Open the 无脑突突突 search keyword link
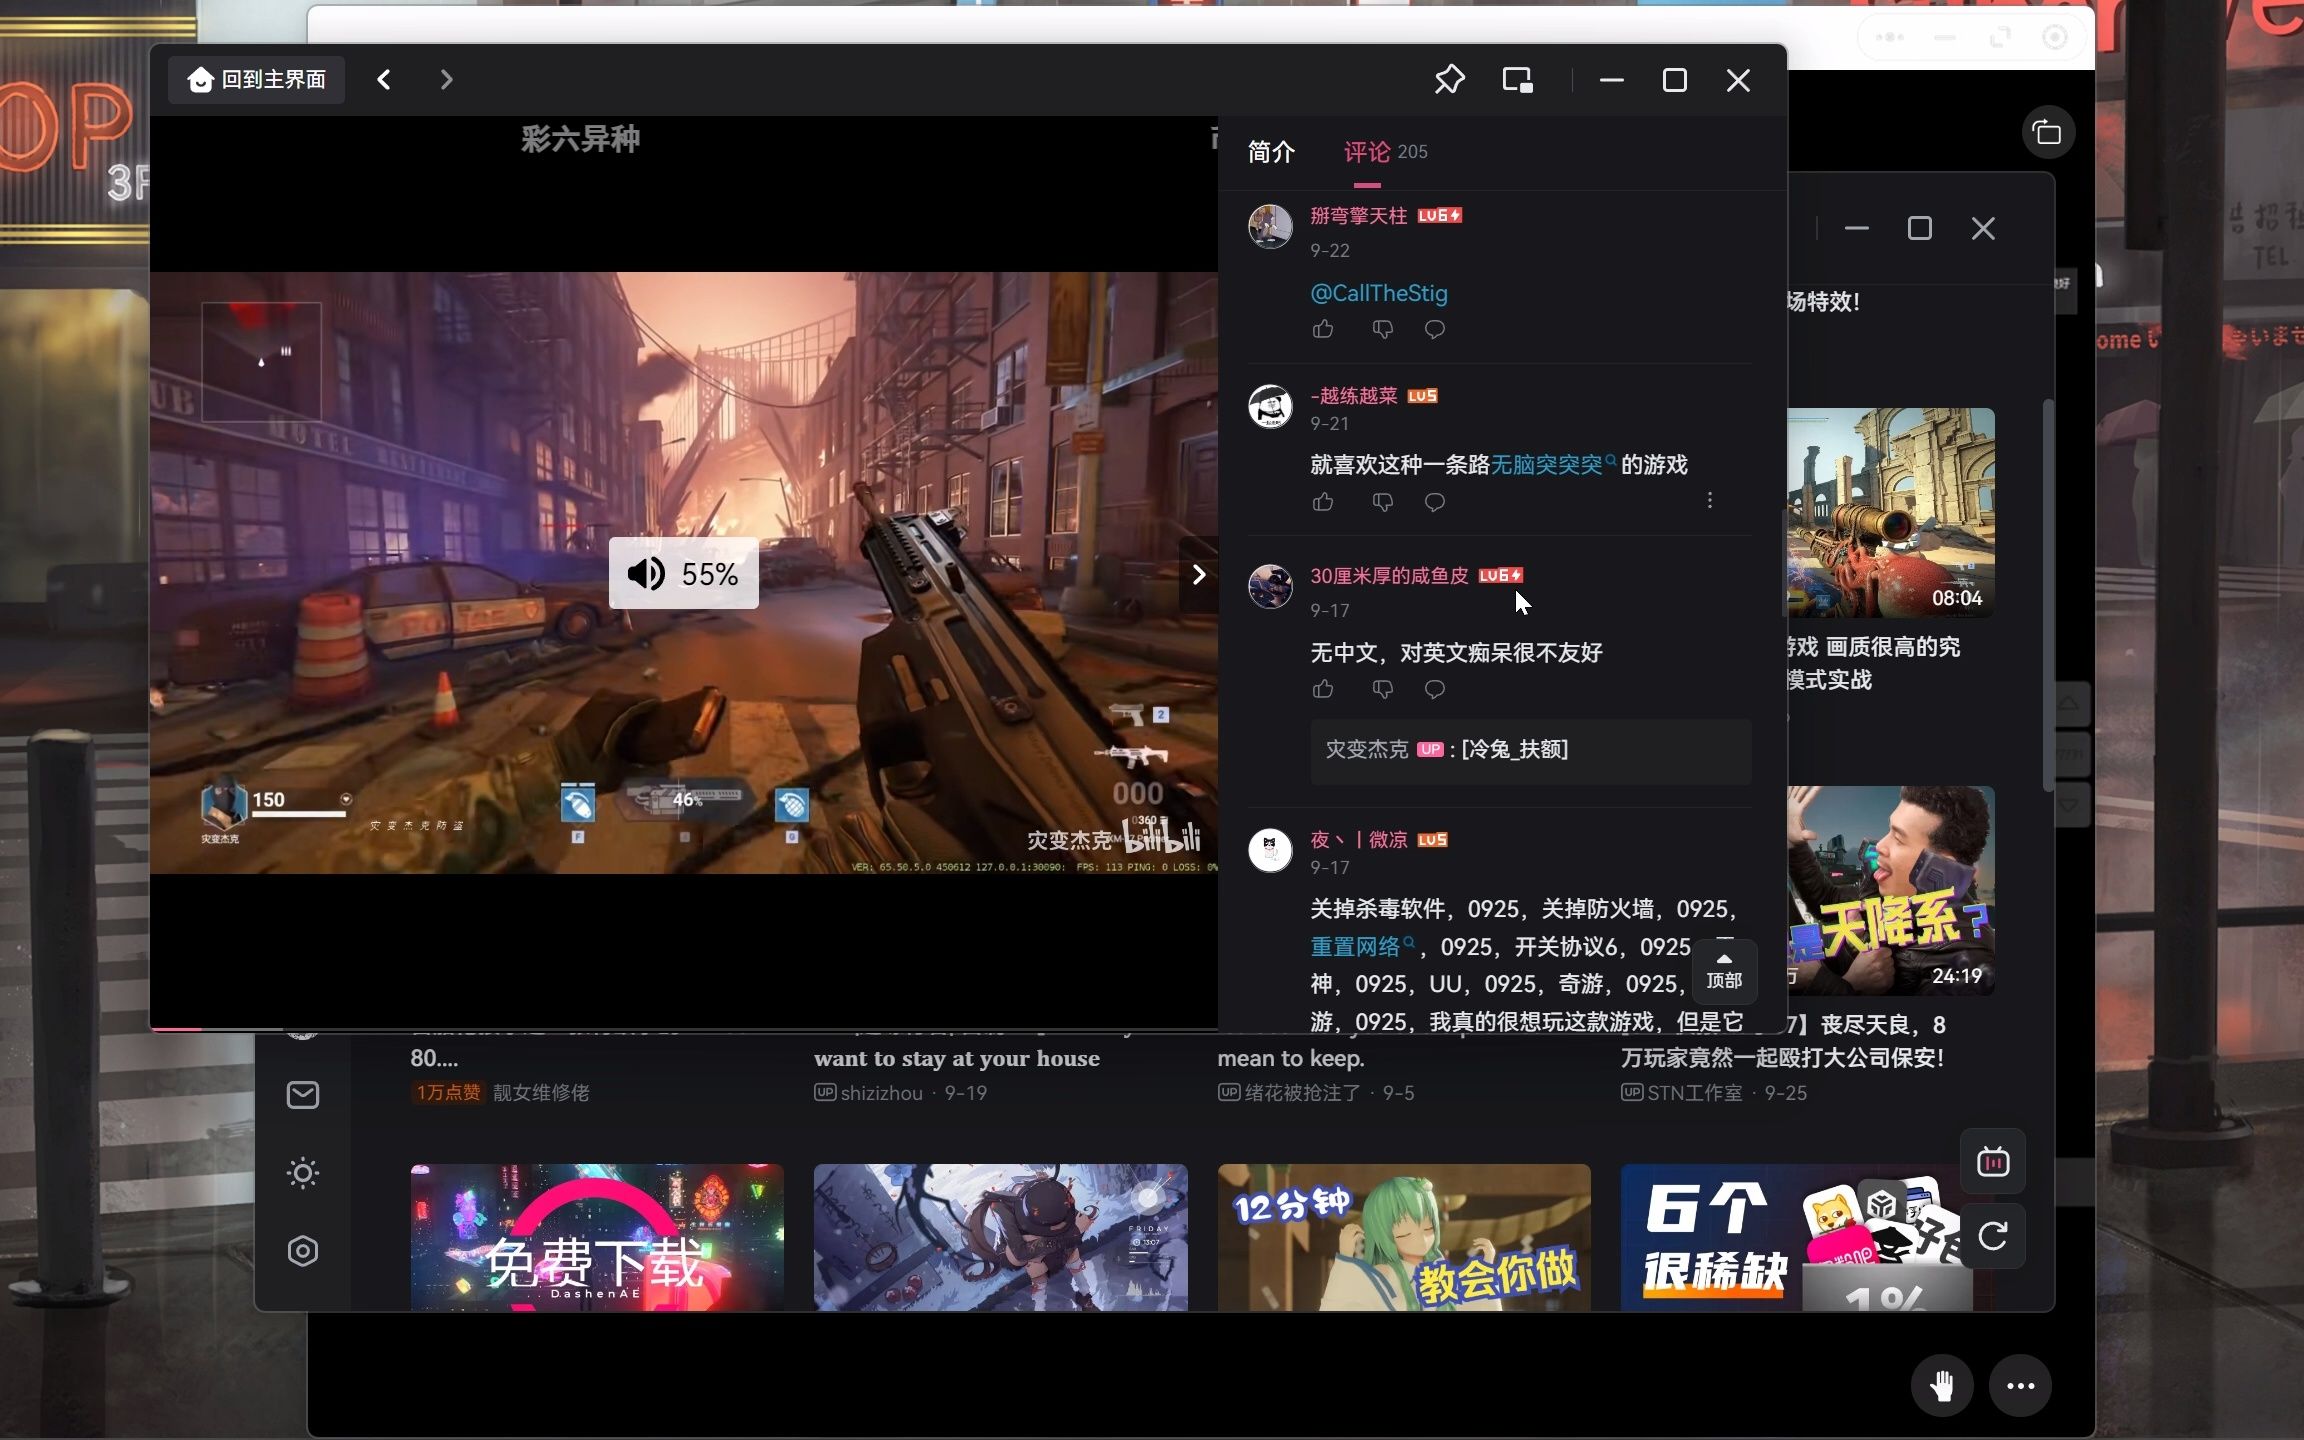Image resolution: width=2304 pixels, height=1440 pixels. [x=1553, y=465]
